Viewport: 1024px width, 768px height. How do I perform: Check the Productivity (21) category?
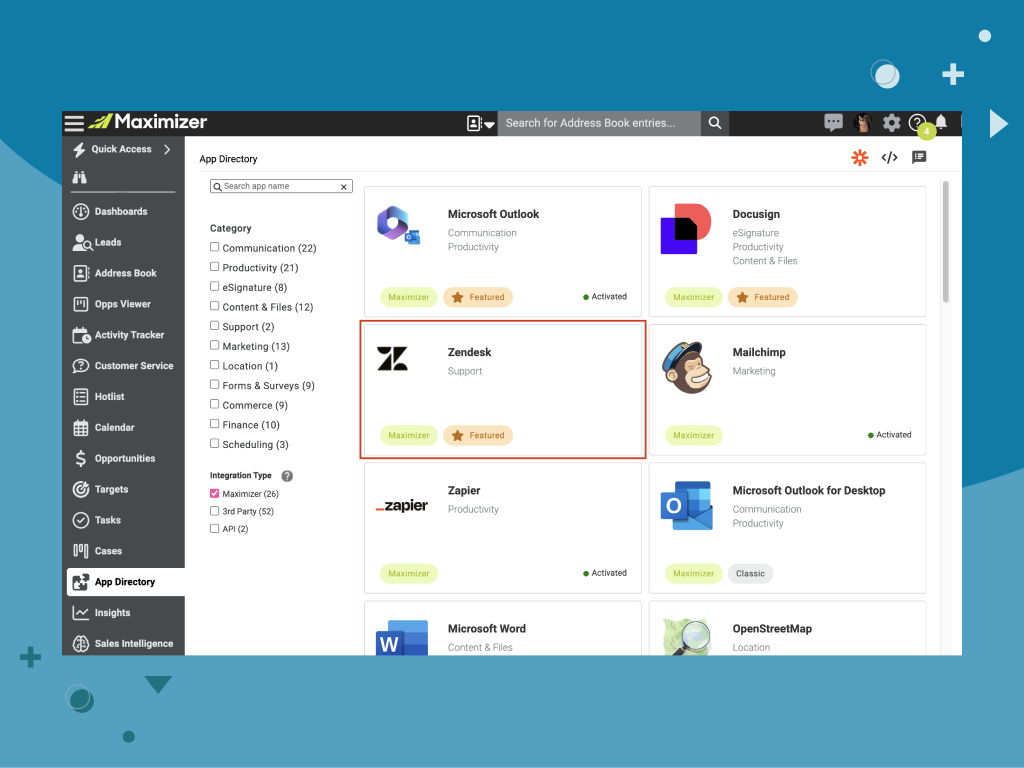tap(214, 266)
